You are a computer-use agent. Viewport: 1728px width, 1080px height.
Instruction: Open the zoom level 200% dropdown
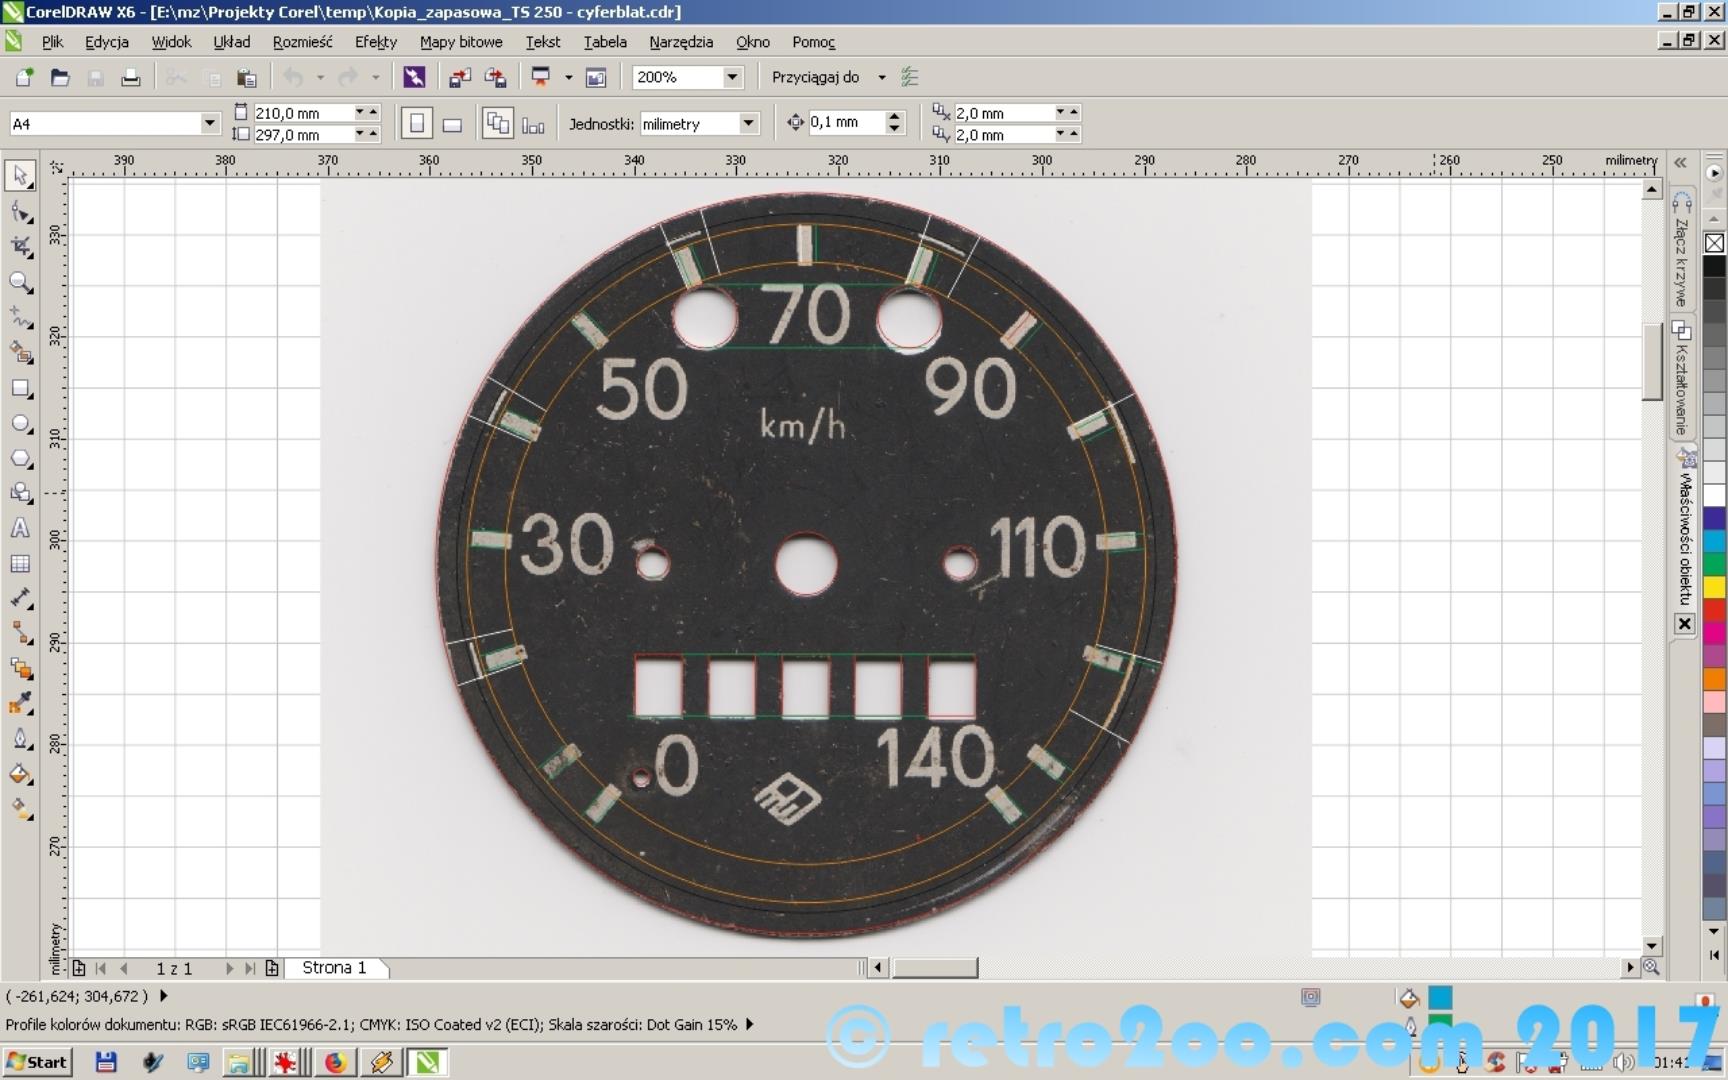(732, 77)
